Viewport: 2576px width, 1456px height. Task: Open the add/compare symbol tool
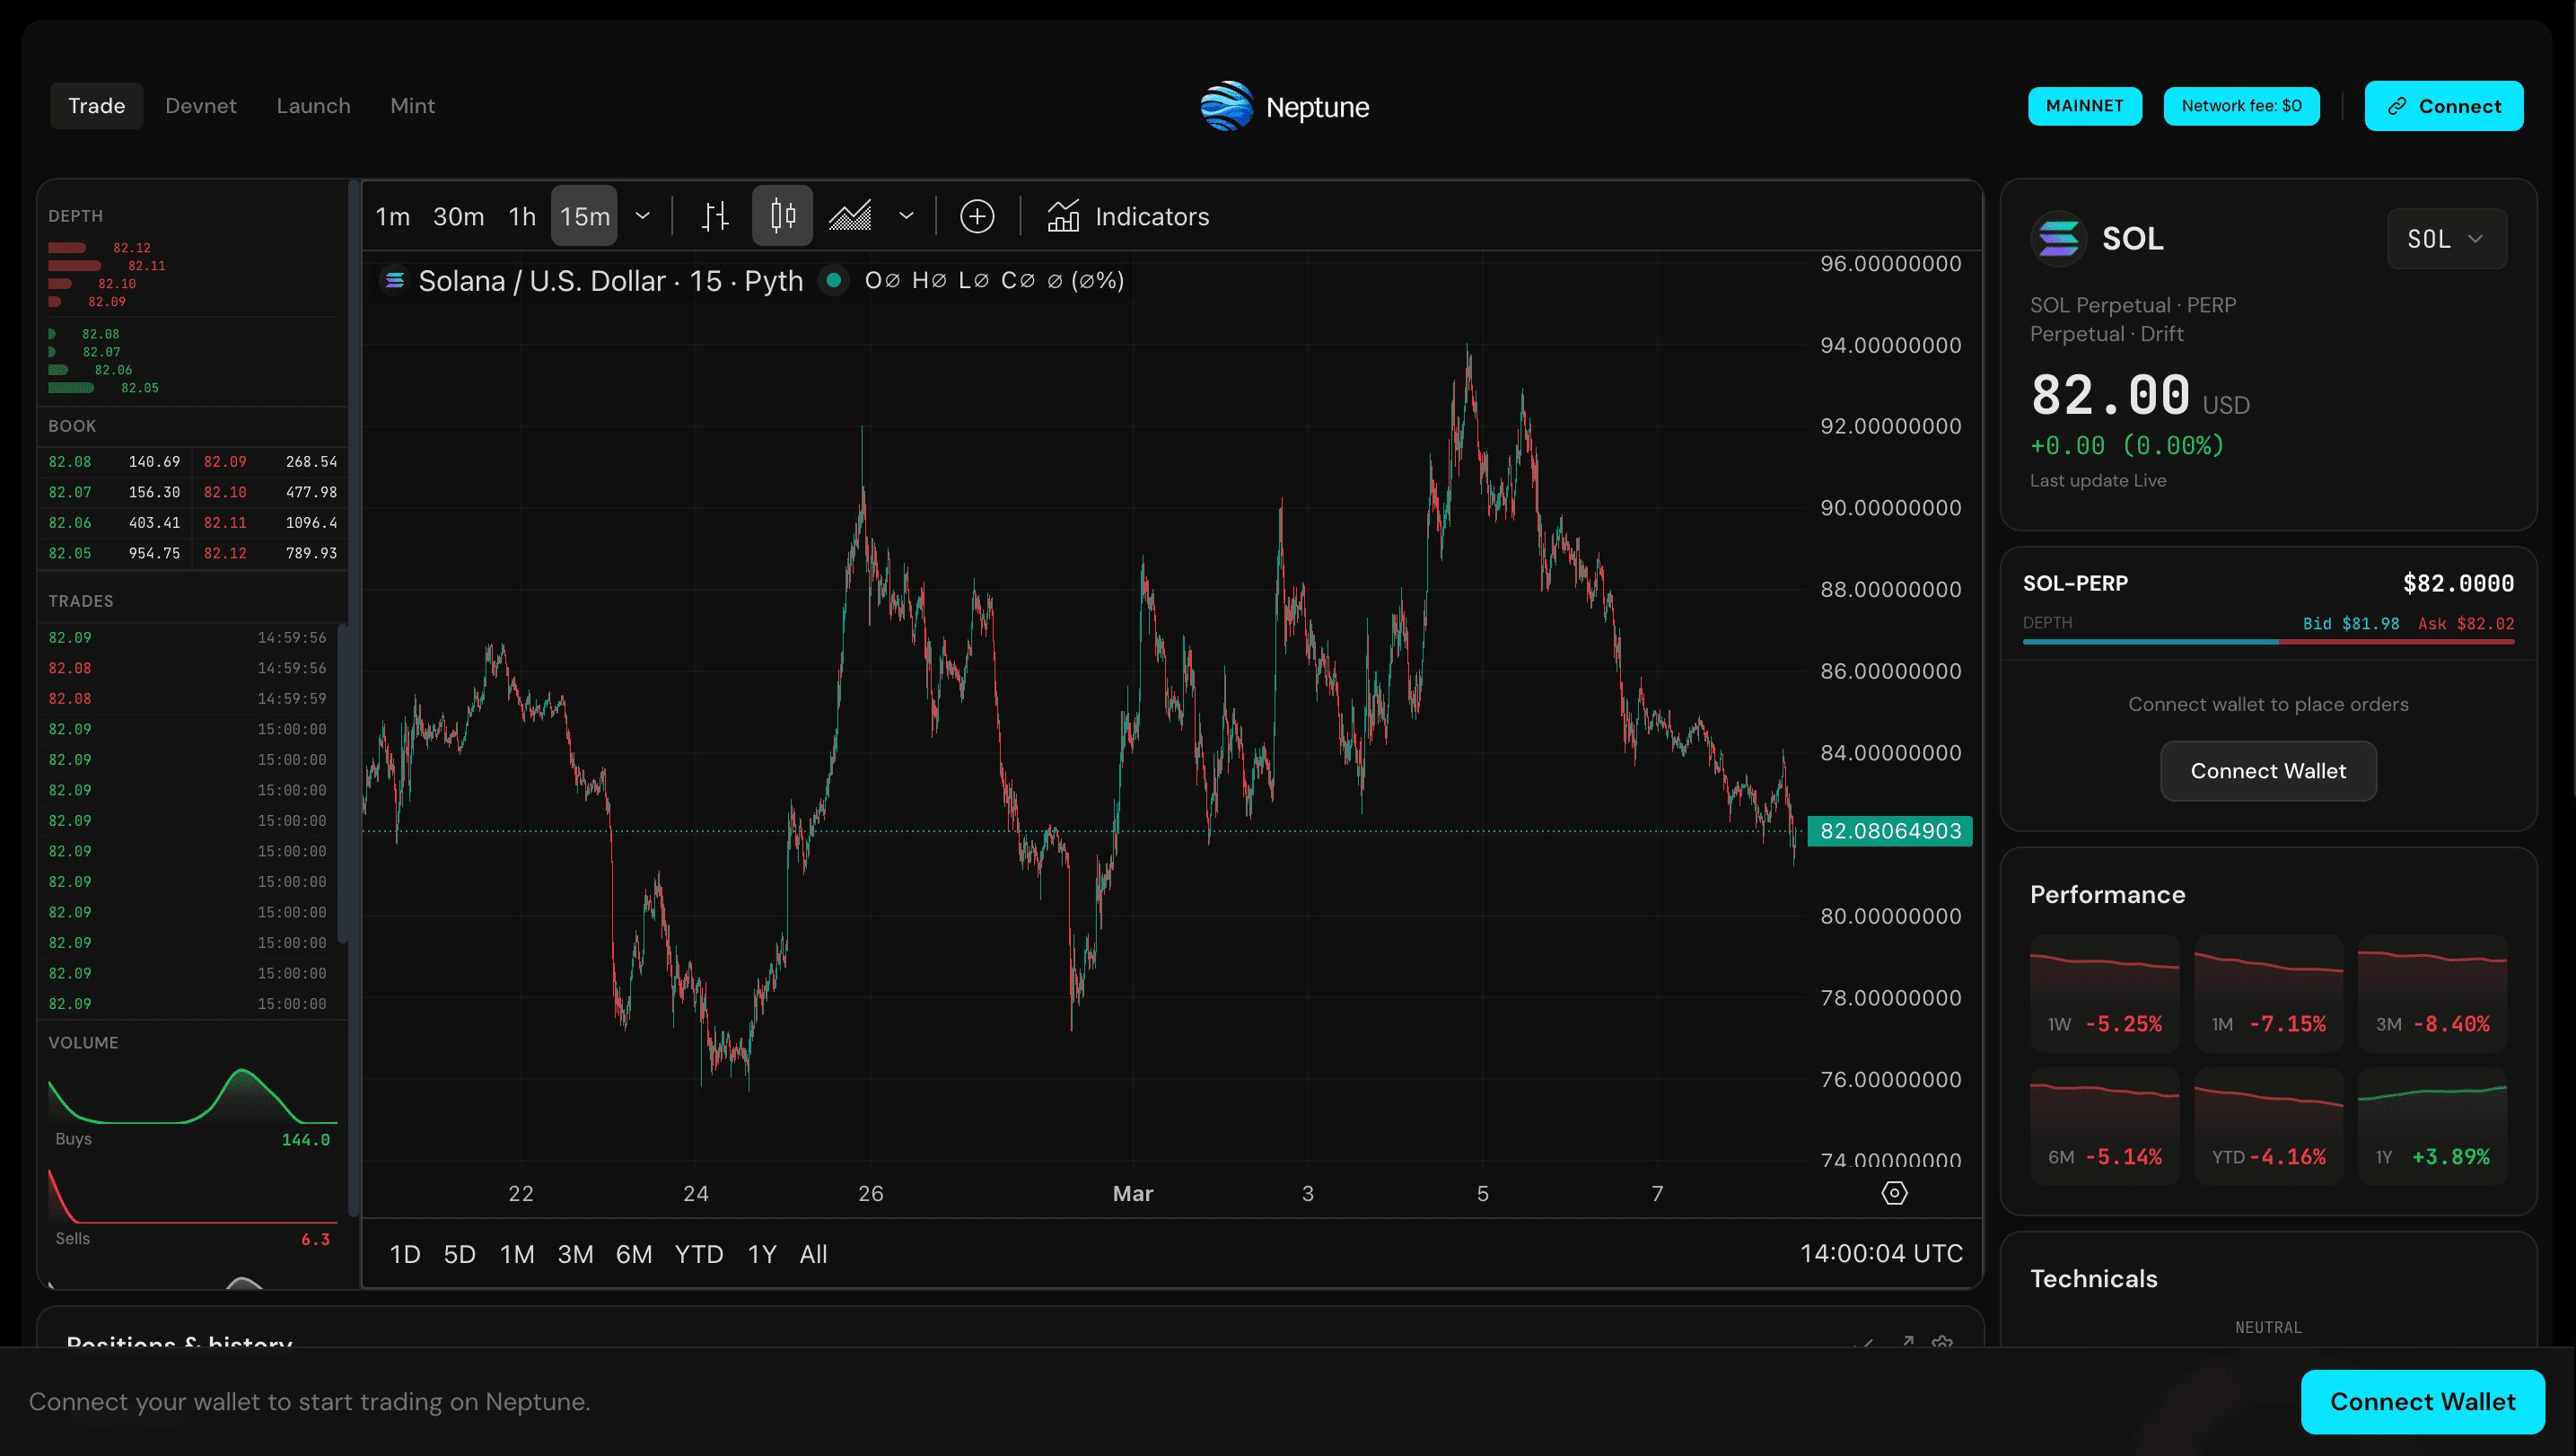(x=978, y=216)
